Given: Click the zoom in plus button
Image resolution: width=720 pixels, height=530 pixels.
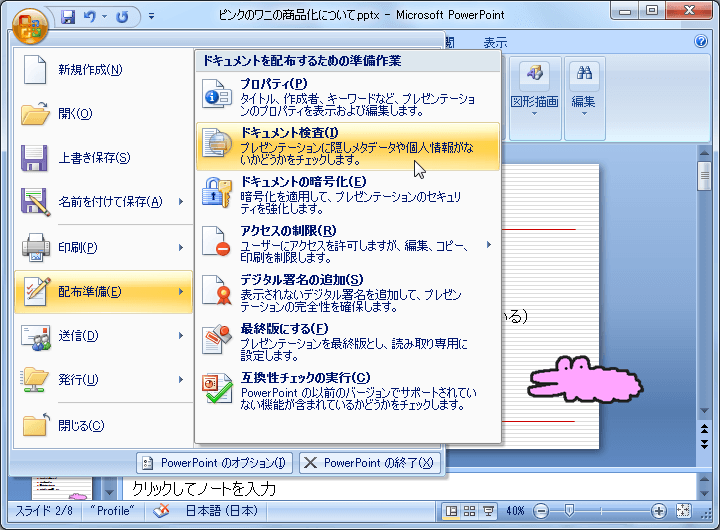Looking at the screenshot, I should (658, 511).
